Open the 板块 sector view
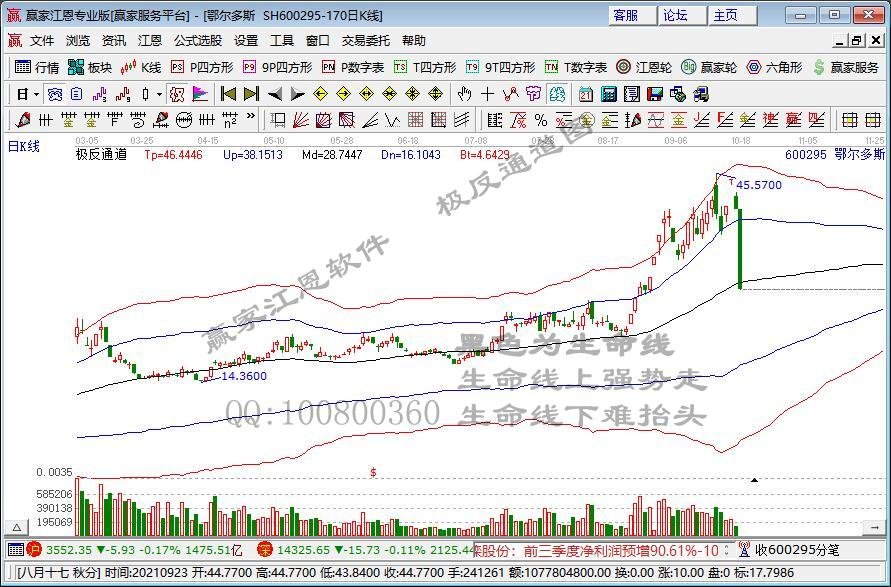Screen dimensions: 891x587 click(x=90, y=68)
